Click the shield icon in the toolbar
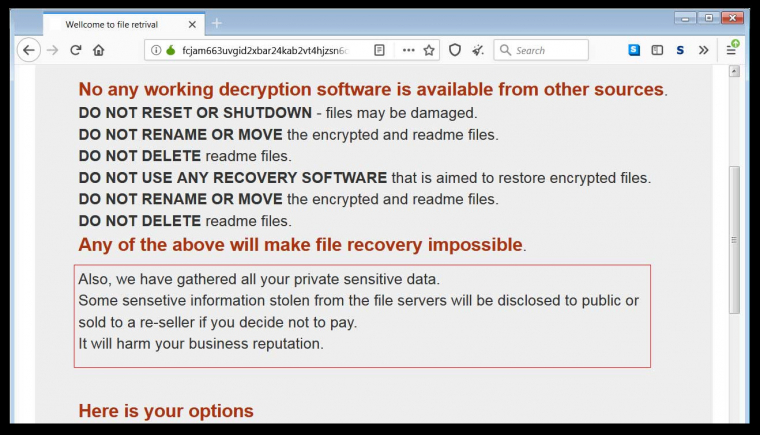Viewport: 760px width, 435px height. coord(454,50)
